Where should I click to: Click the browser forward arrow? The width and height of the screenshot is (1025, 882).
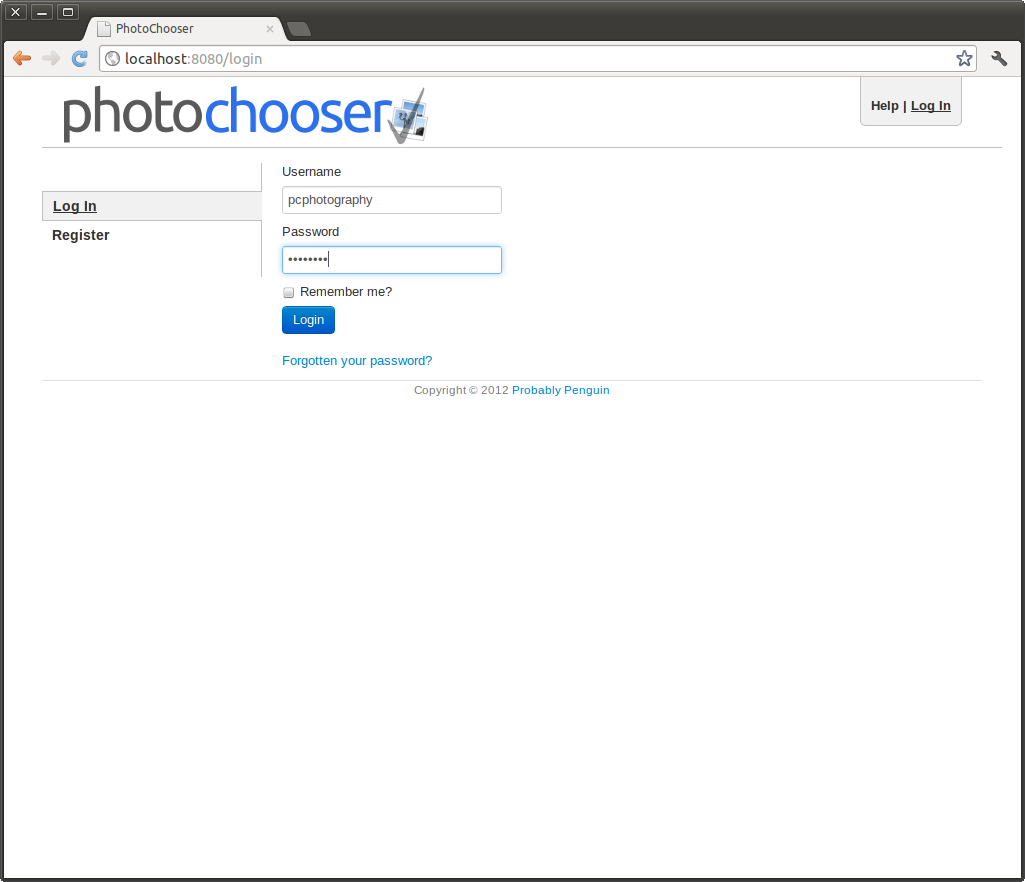point(51,59)
